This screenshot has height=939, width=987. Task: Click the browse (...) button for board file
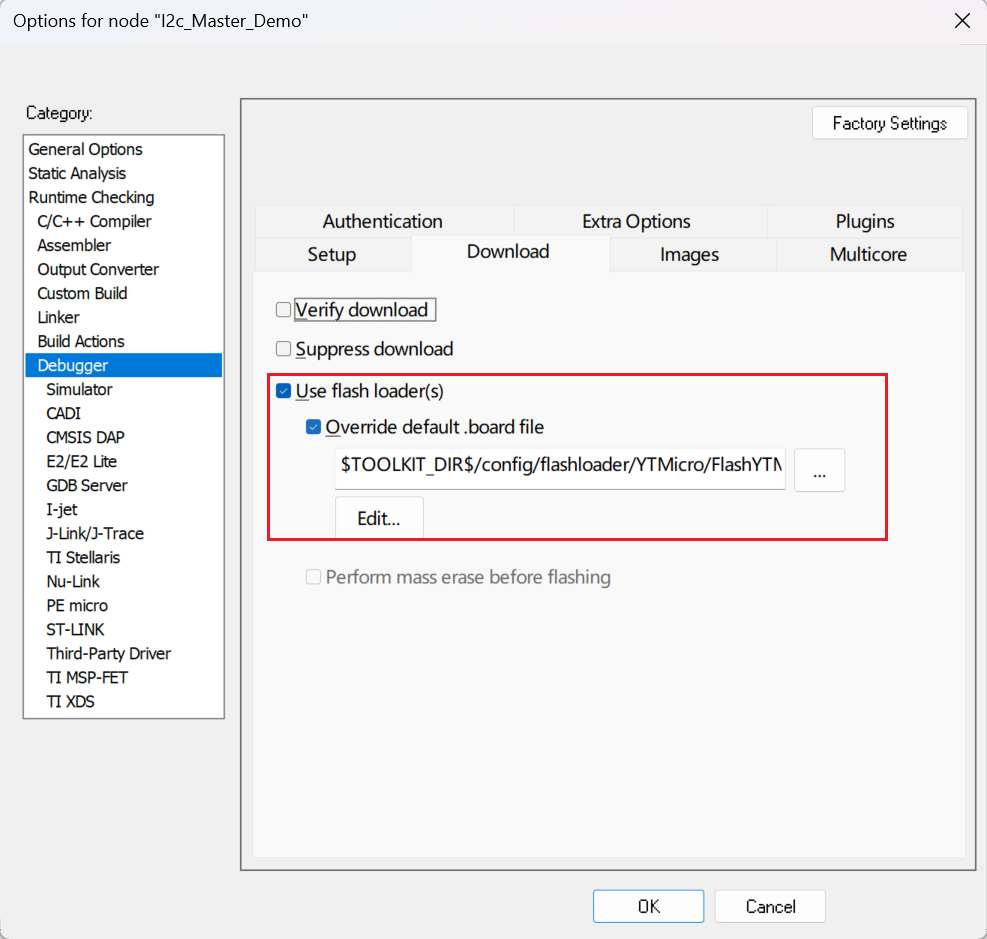[819, 470]
